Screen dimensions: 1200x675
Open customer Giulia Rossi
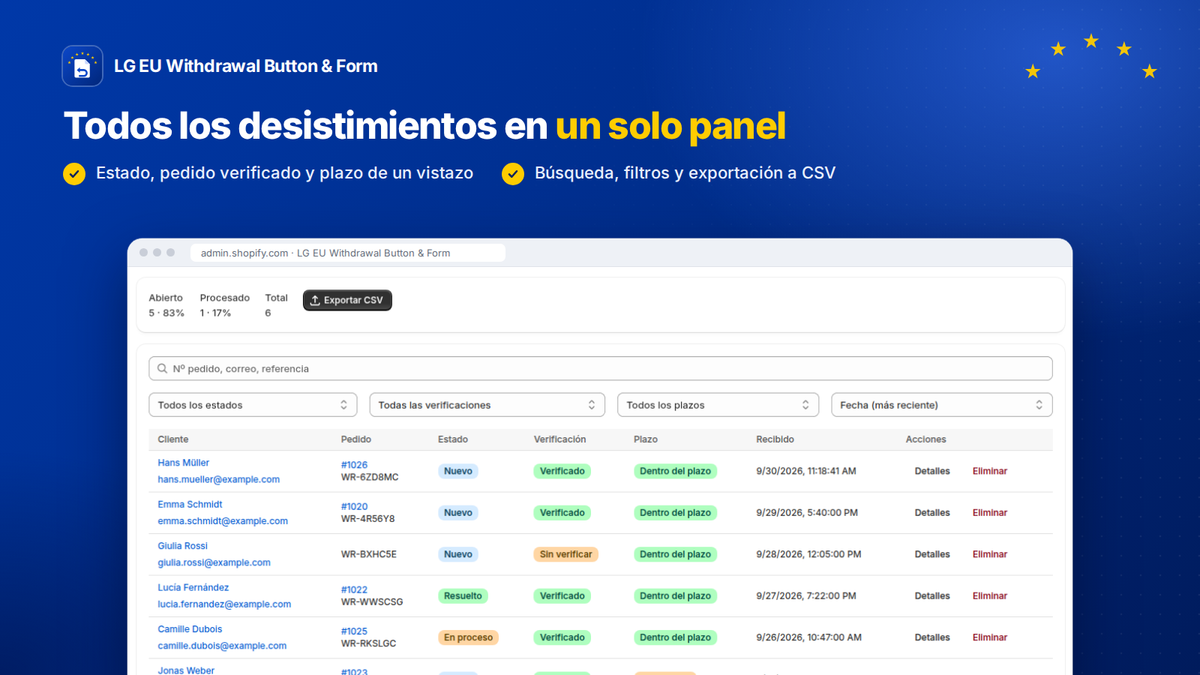point(182,546)
